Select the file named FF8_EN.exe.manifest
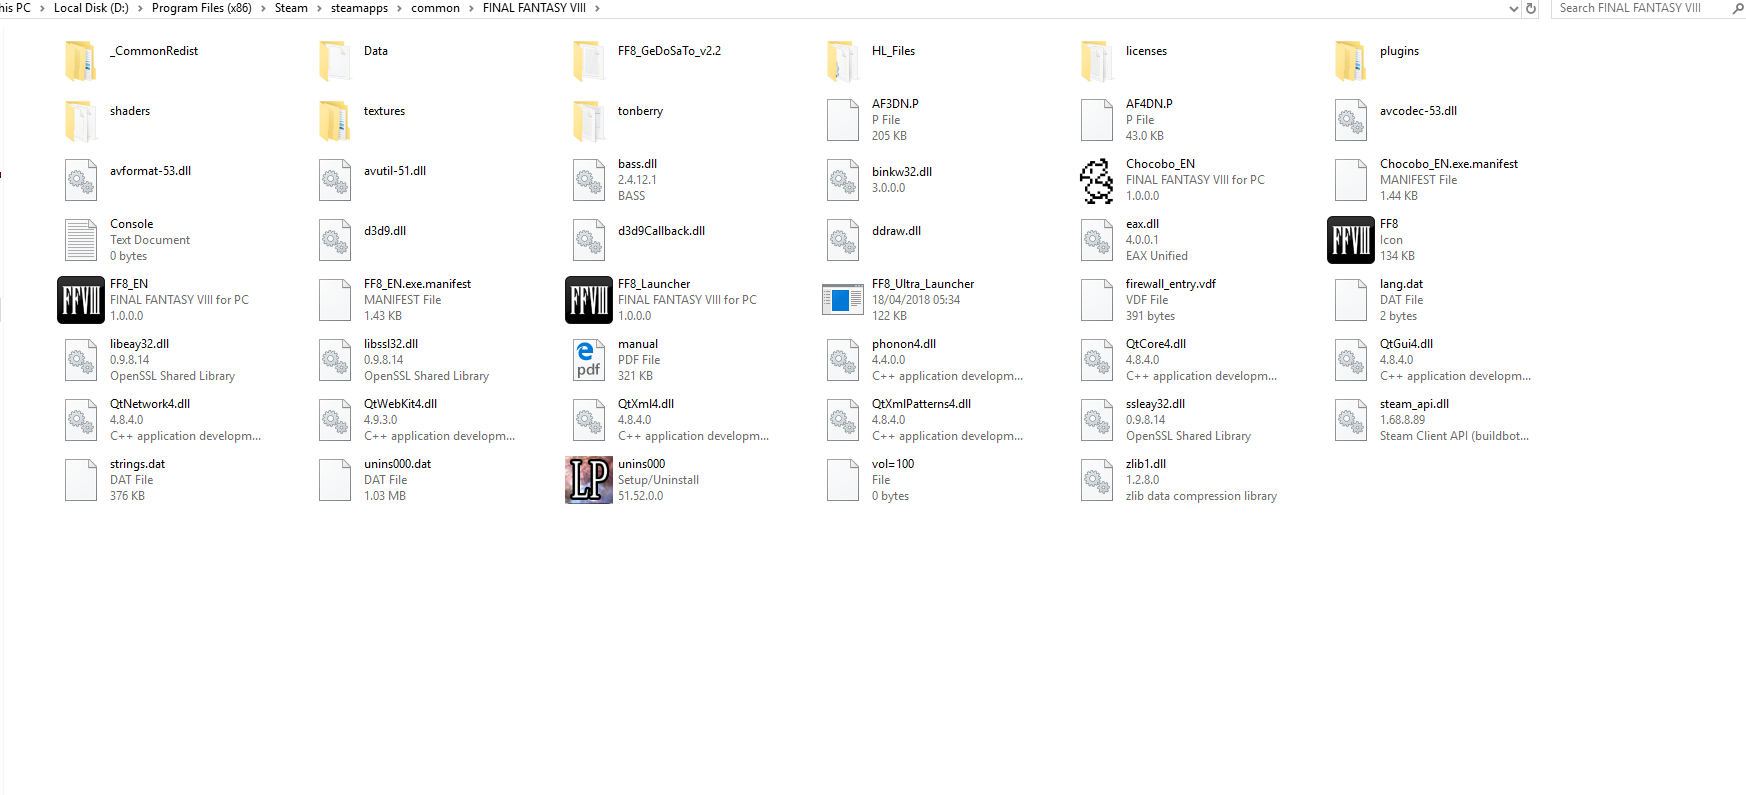 point(417,284)
